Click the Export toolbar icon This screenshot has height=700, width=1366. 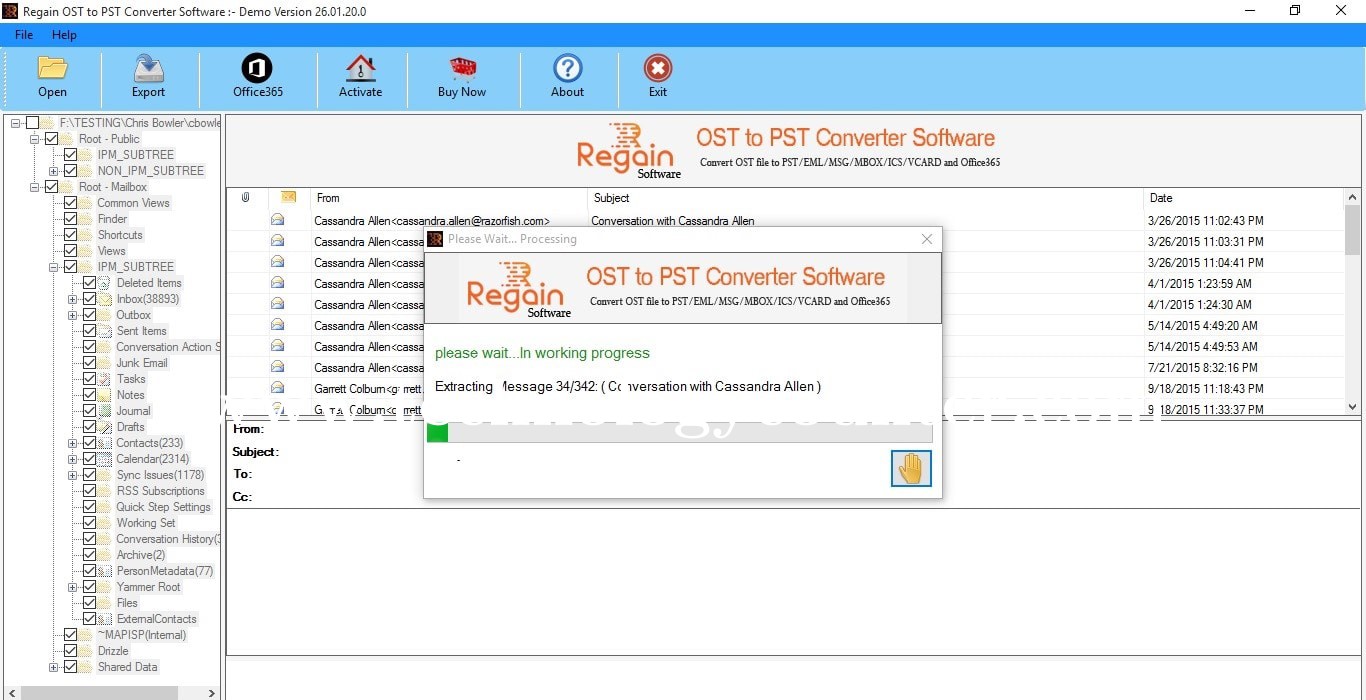pyautogui.click(x=148, y=68)
